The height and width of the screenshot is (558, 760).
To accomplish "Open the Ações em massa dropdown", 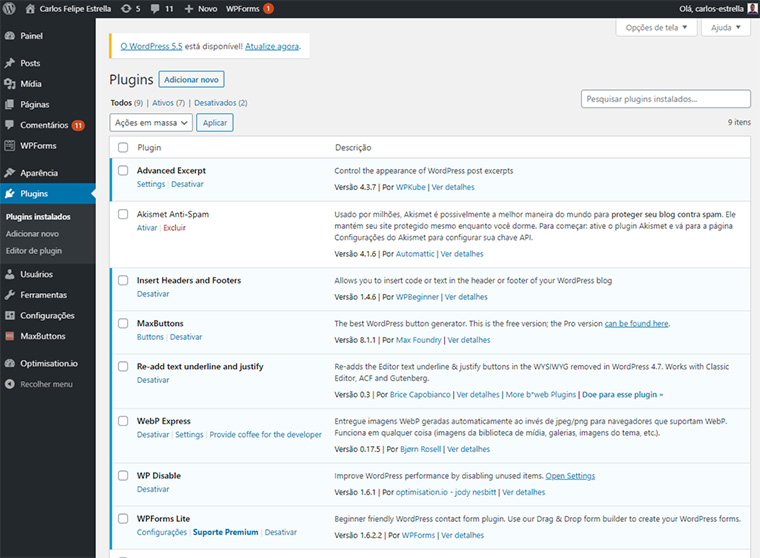I will pos(151,123).
